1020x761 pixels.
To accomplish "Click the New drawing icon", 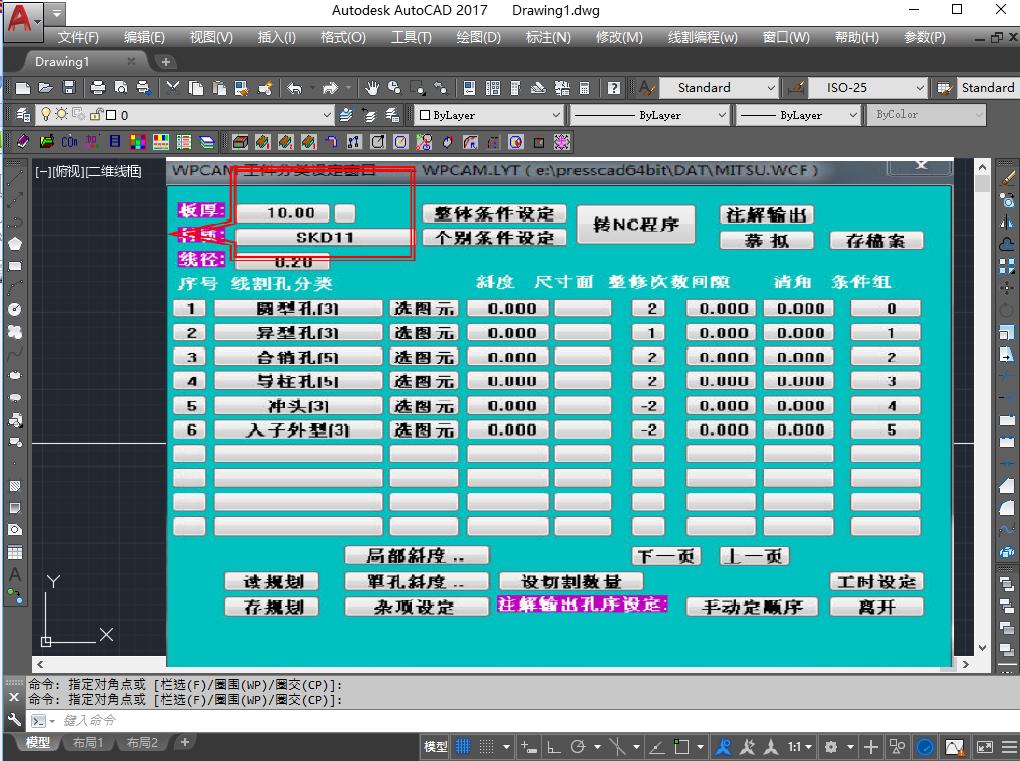I will tap(23, 88).
